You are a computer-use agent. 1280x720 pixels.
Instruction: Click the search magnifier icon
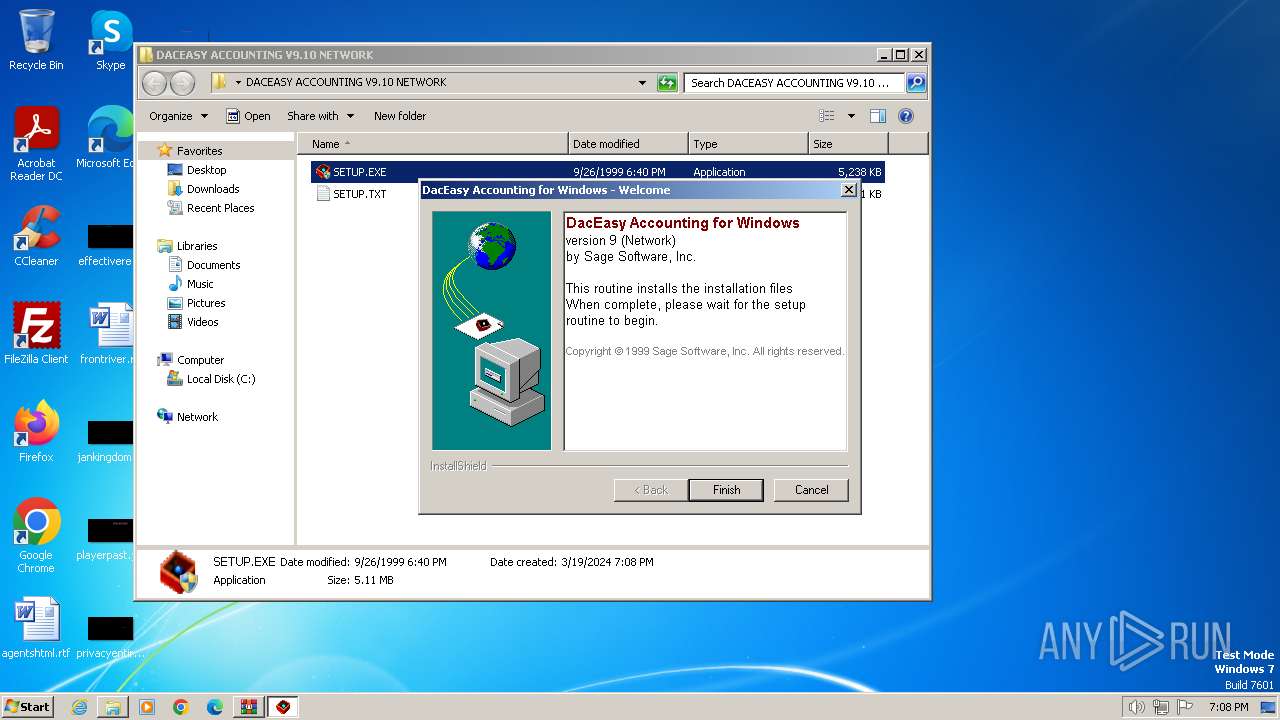[x=915, y=83]
